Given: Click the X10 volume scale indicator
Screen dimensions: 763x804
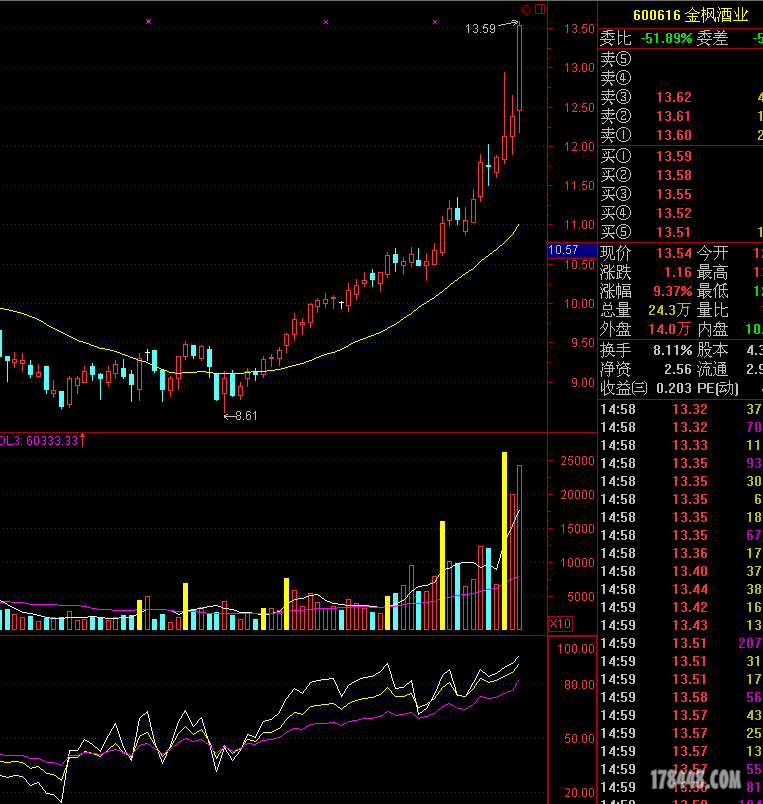Looking at the screenshot, I should 561,624.
